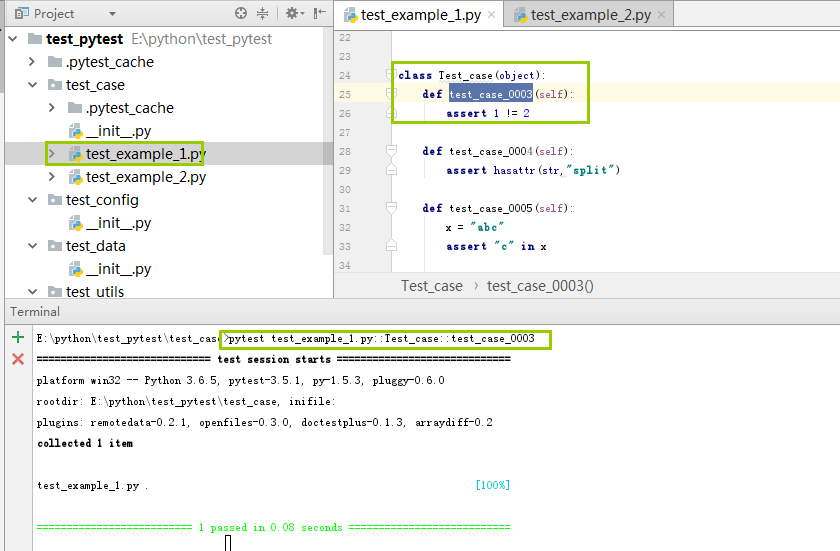840x551 pixels.
Task: Expand the top-level .pytest_cache folder
Action: (x=33, y=62)
